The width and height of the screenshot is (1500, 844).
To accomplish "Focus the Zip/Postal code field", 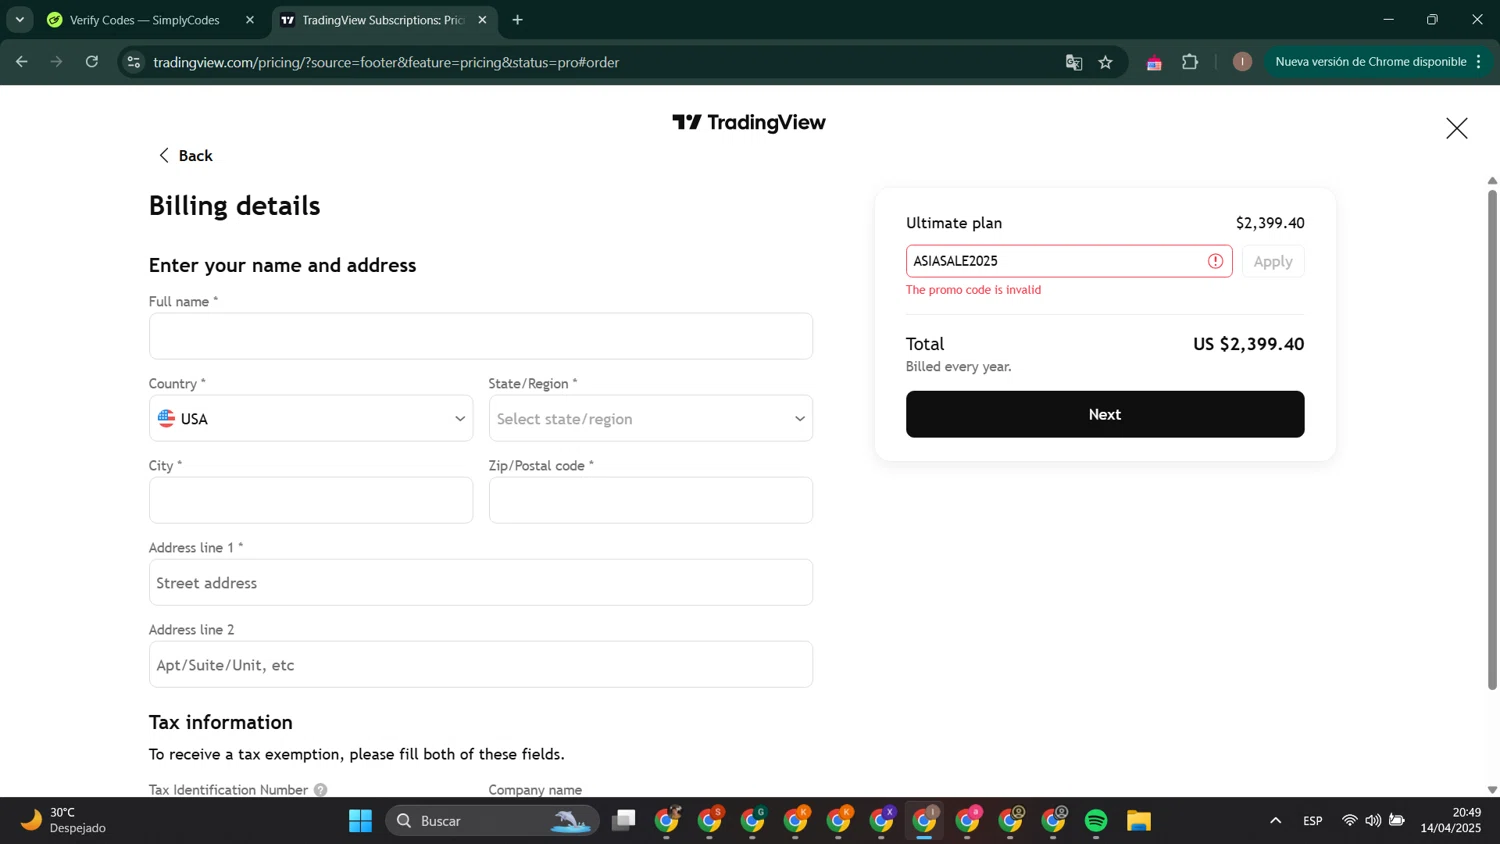I will coord(650,500).
